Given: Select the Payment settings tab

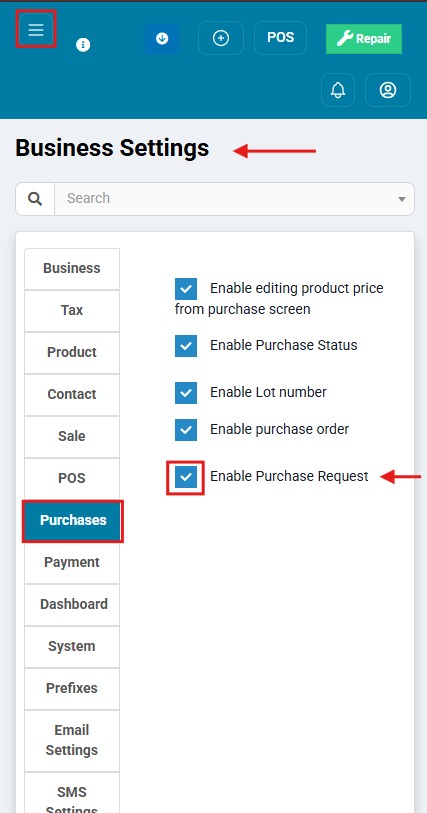Looking at the screenshot, I should coord(72,563).
